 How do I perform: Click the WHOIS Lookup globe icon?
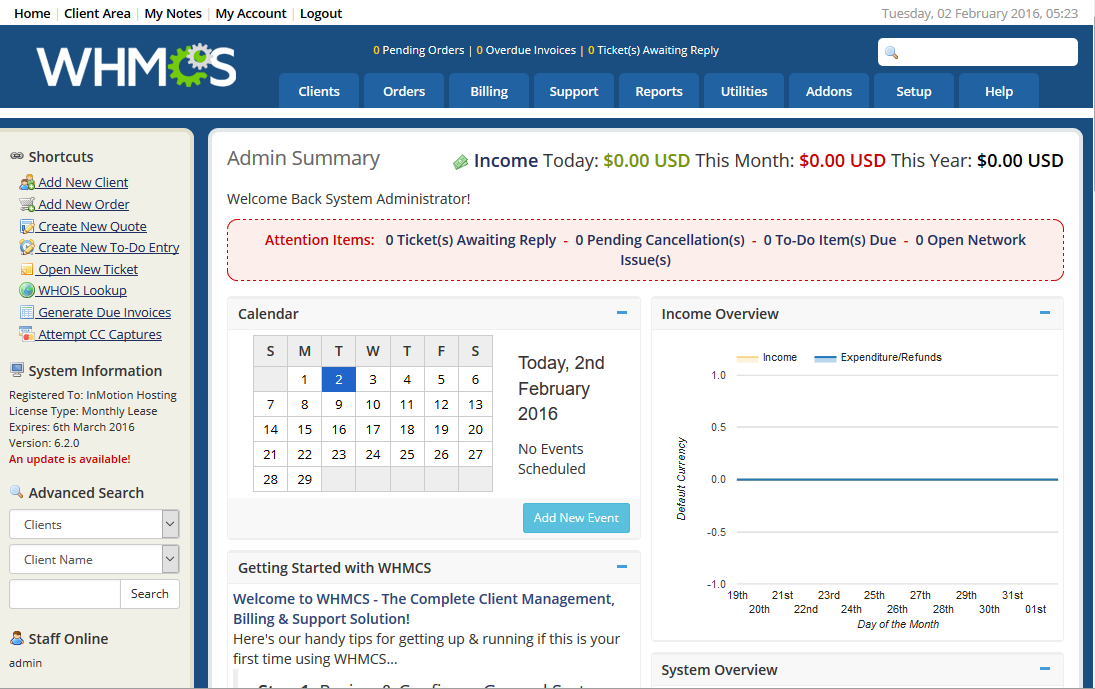point(27,291)
